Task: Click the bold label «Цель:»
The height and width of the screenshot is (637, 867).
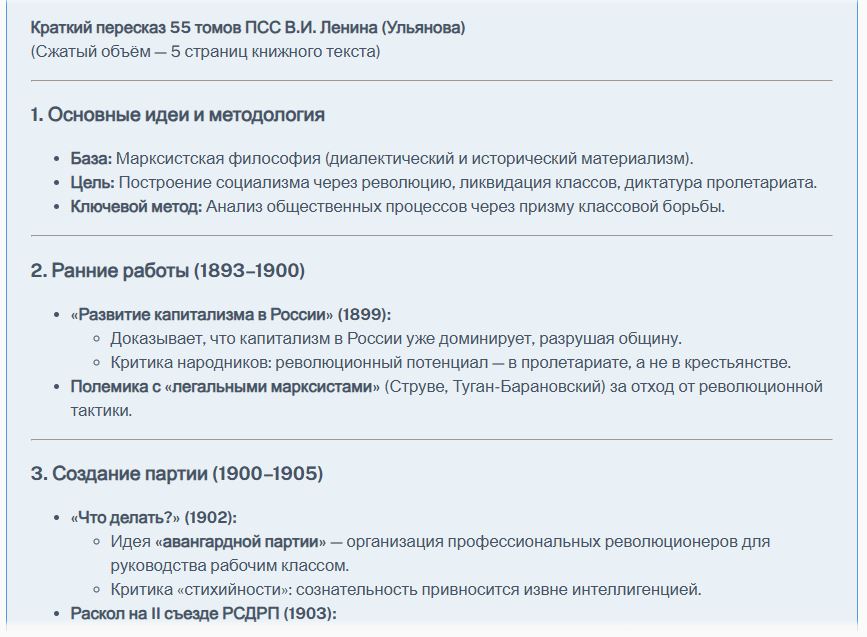Action: pyautogui.click(x=92, y=182)
